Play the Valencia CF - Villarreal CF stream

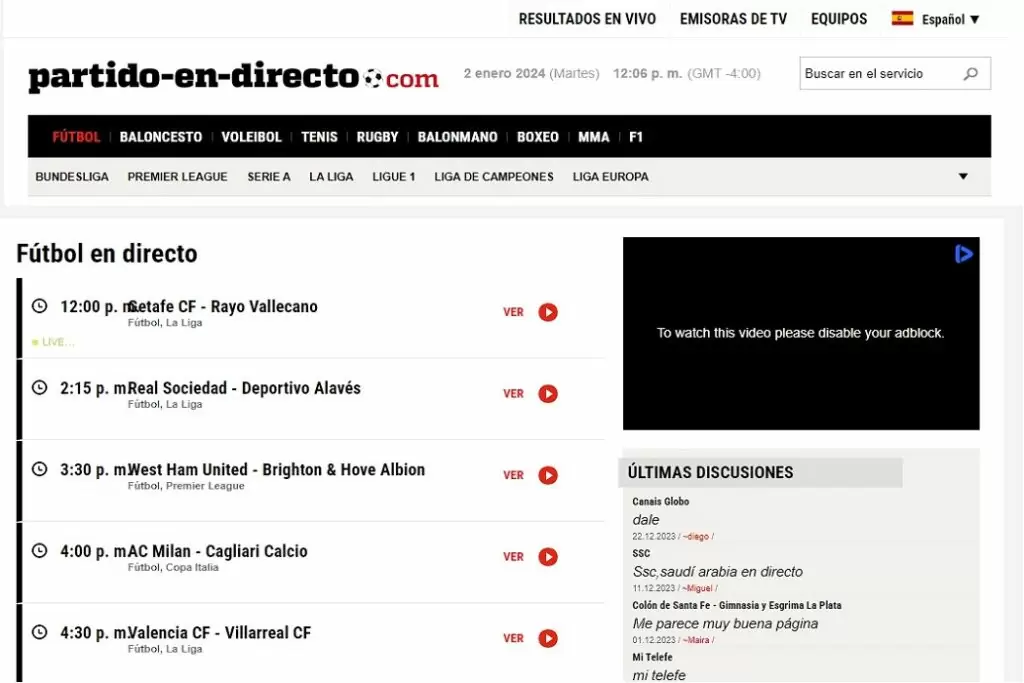tap(548, 639)
